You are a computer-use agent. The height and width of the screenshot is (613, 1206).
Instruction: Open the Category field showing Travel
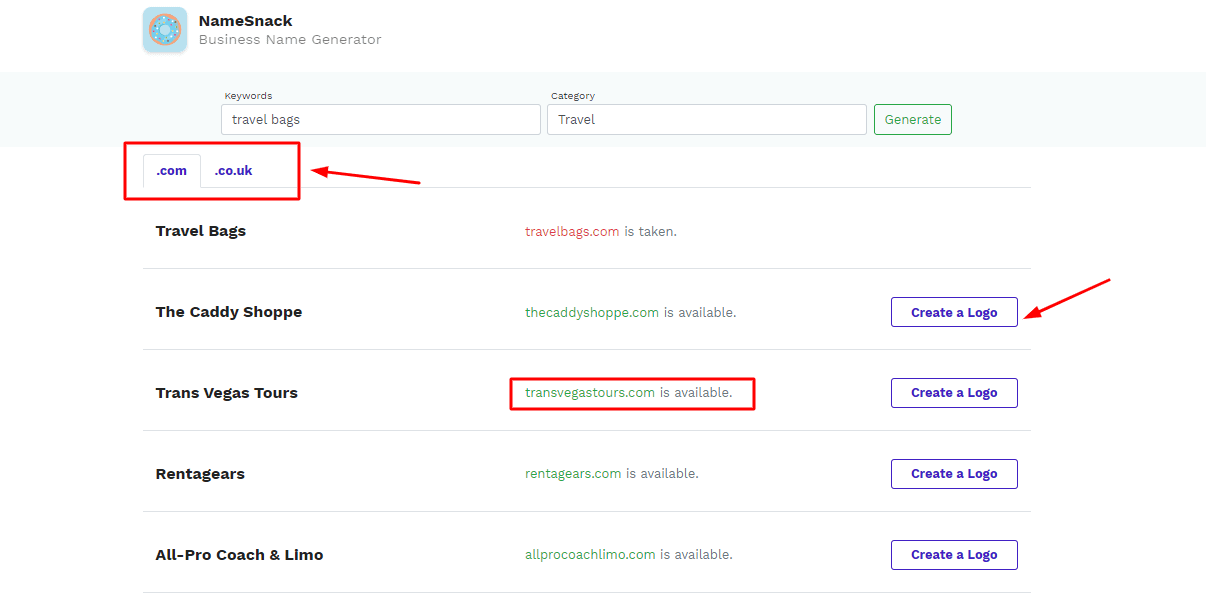pos(706,120)
